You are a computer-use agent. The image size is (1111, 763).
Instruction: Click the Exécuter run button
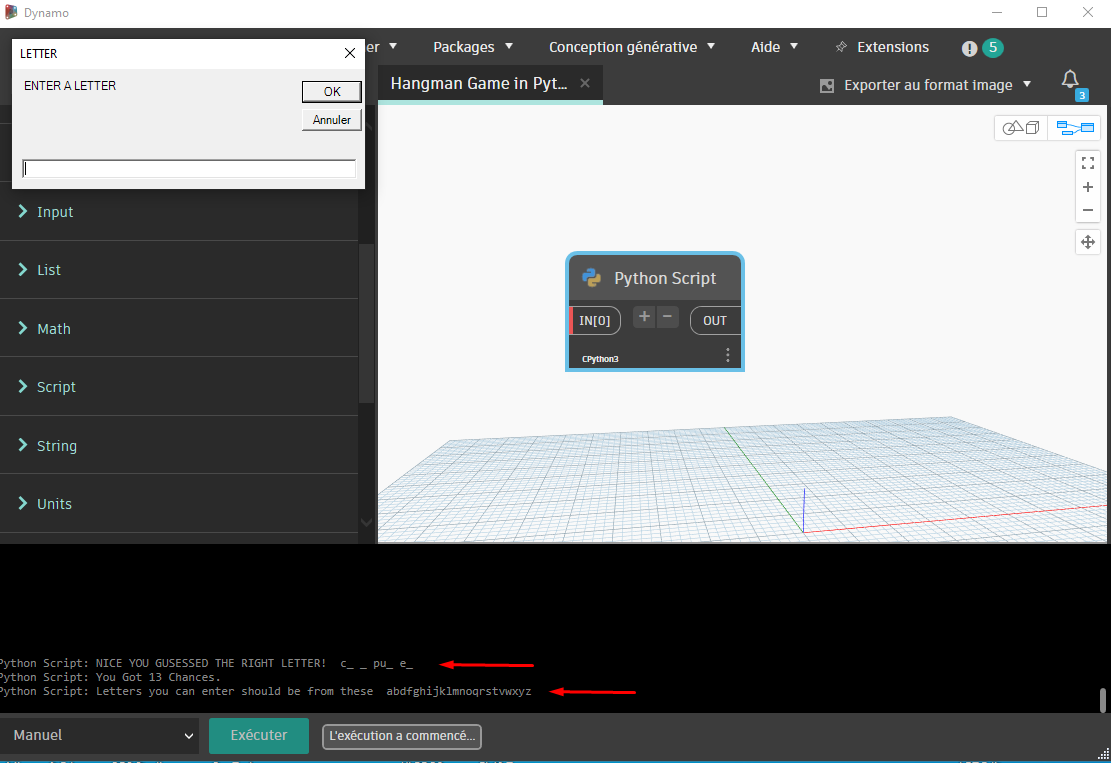pos(259,735)
